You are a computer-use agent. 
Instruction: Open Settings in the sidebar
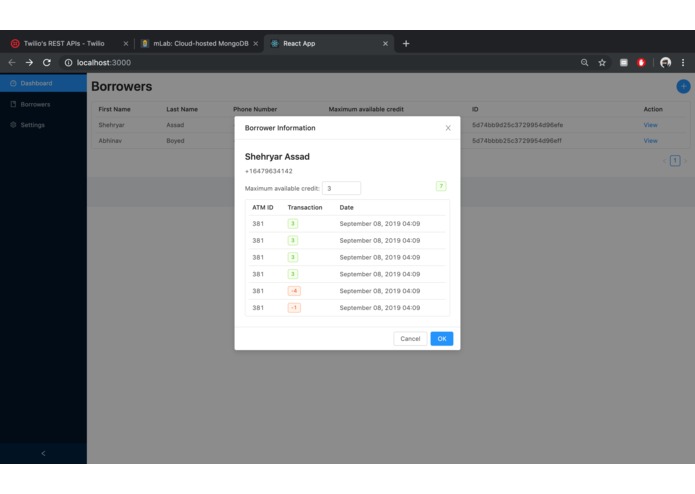43,125
